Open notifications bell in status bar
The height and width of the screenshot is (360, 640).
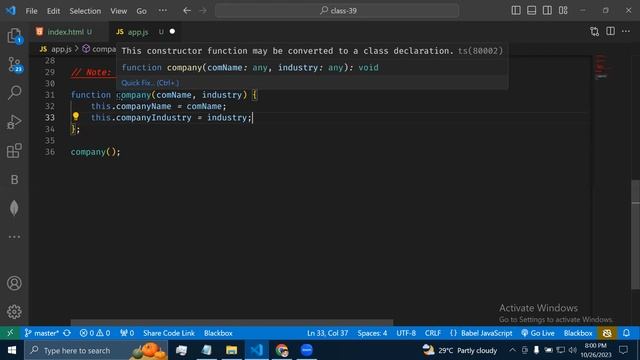(x=626, y=333)
